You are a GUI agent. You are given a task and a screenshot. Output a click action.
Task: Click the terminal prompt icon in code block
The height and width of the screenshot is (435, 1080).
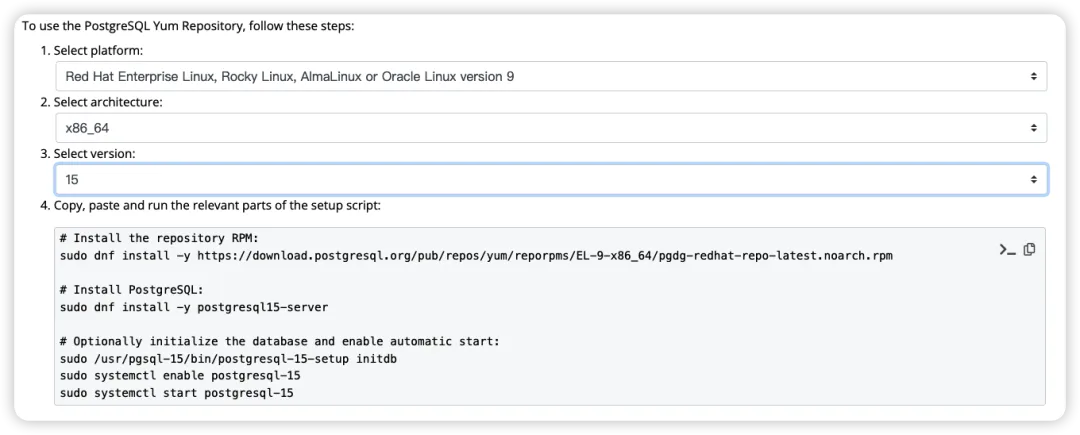pos(1007,249)
